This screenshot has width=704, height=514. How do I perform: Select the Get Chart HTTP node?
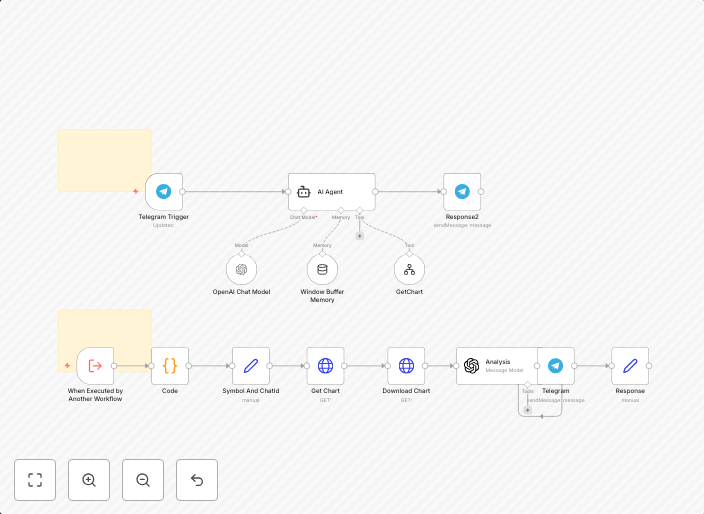click(x=325, y=366)
